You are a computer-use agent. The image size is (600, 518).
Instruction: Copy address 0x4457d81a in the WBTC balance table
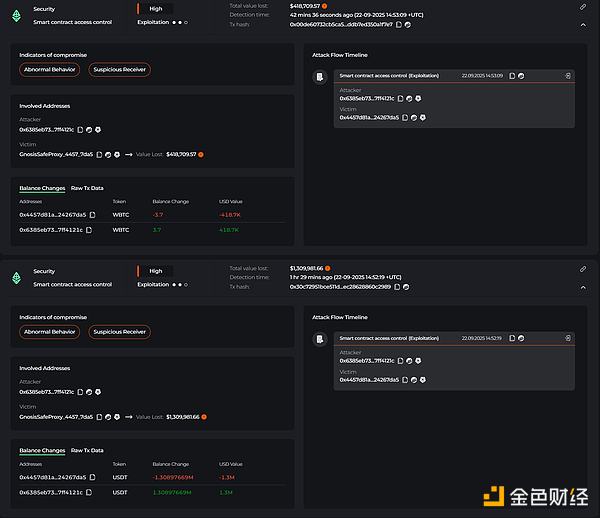91,214
